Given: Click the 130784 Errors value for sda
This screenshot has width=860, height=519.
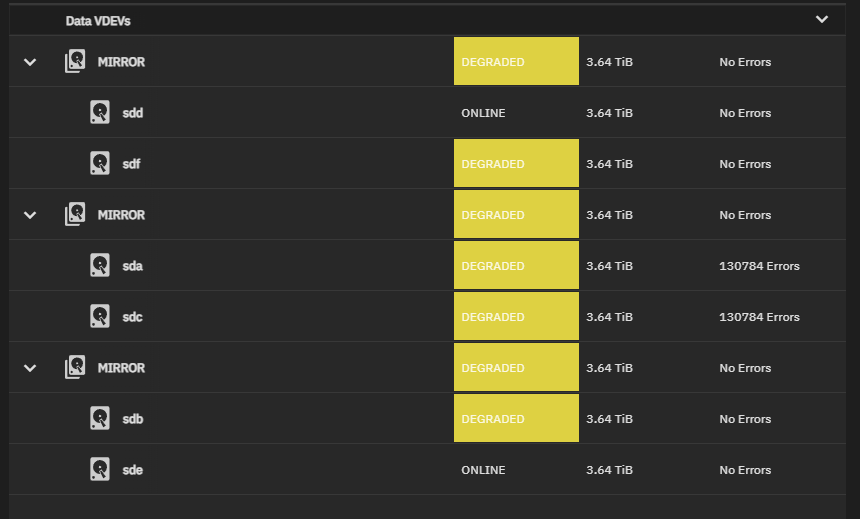Looking at the screenshot, I should (x=760, y=266).
